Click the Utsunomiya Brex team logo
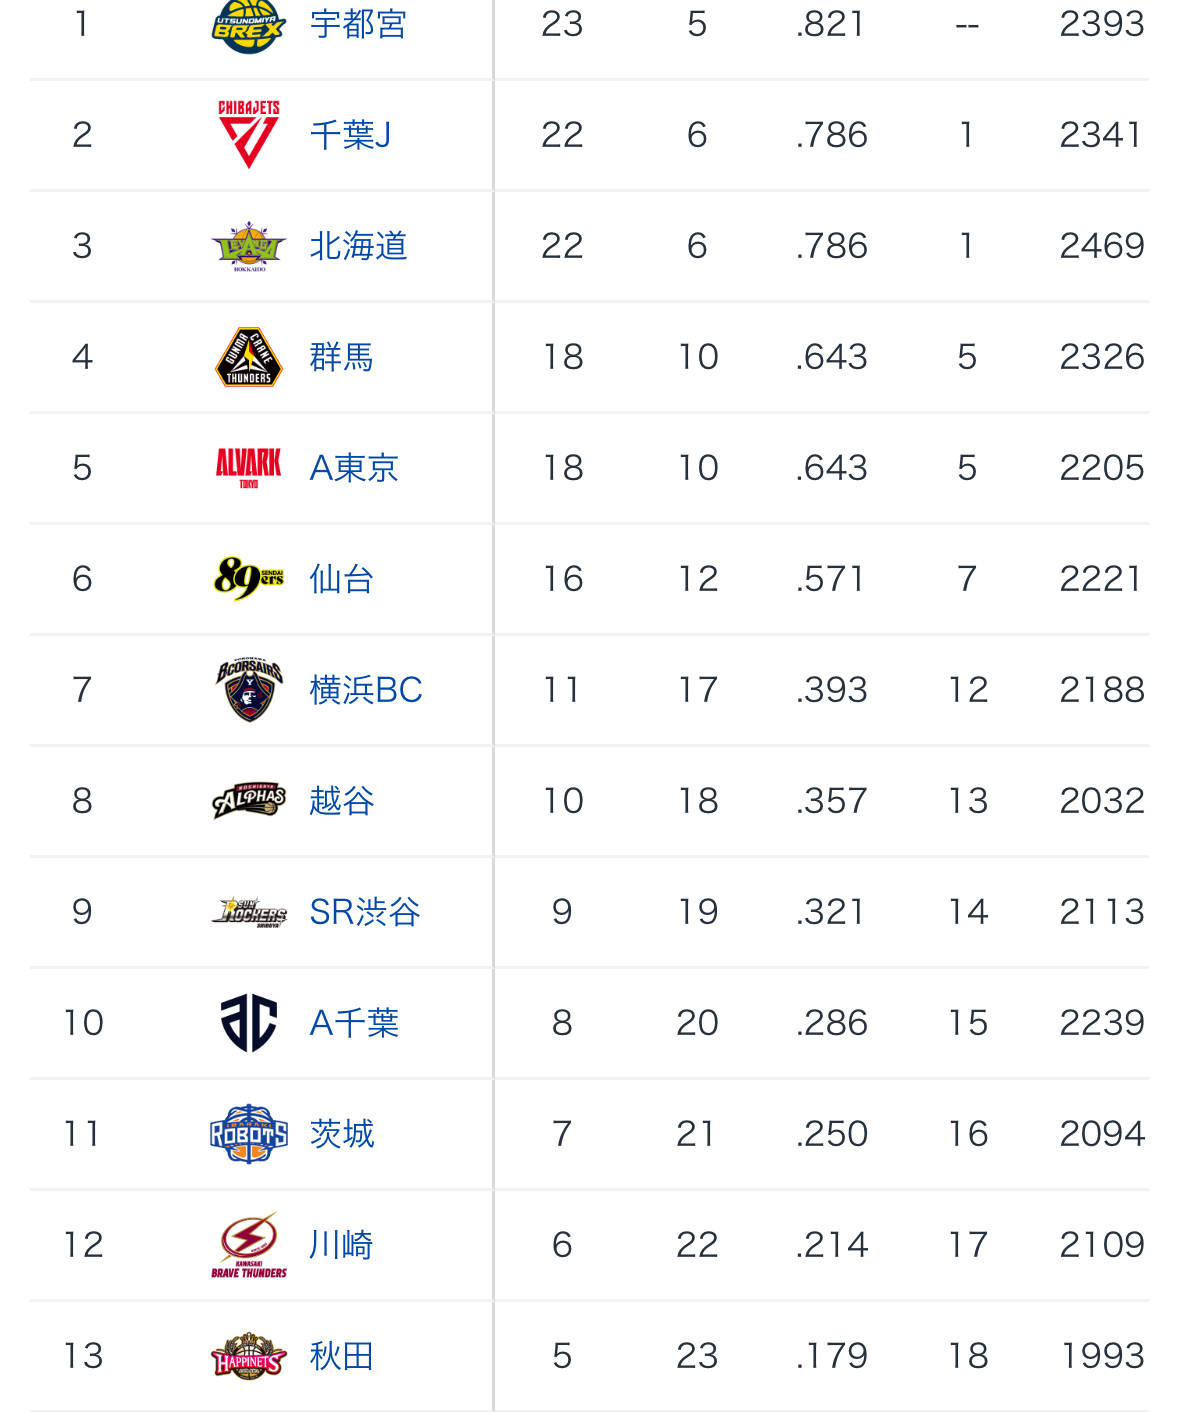The width and height of the screenshot is (1179, 1412). pos(248,26)
